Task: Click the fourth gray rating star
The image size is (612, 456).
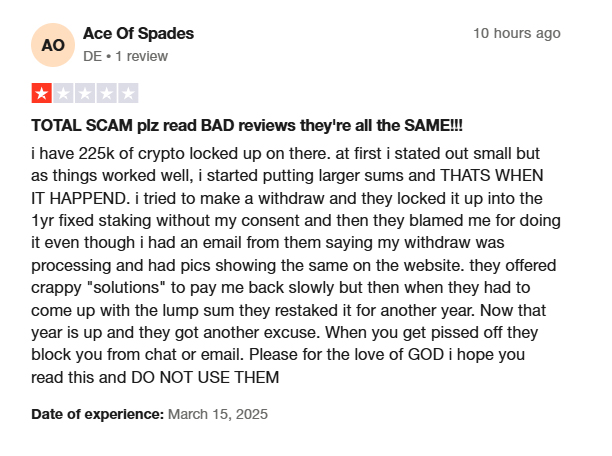Action: pyautogui.click(x=107, y=93)
